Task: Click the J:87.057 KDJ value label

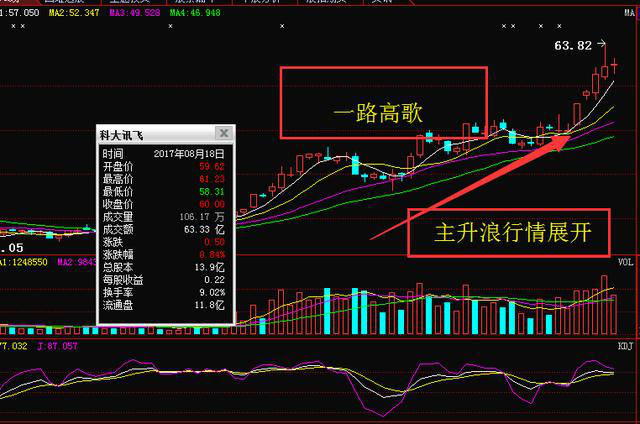Action: (x=56, y=345)
